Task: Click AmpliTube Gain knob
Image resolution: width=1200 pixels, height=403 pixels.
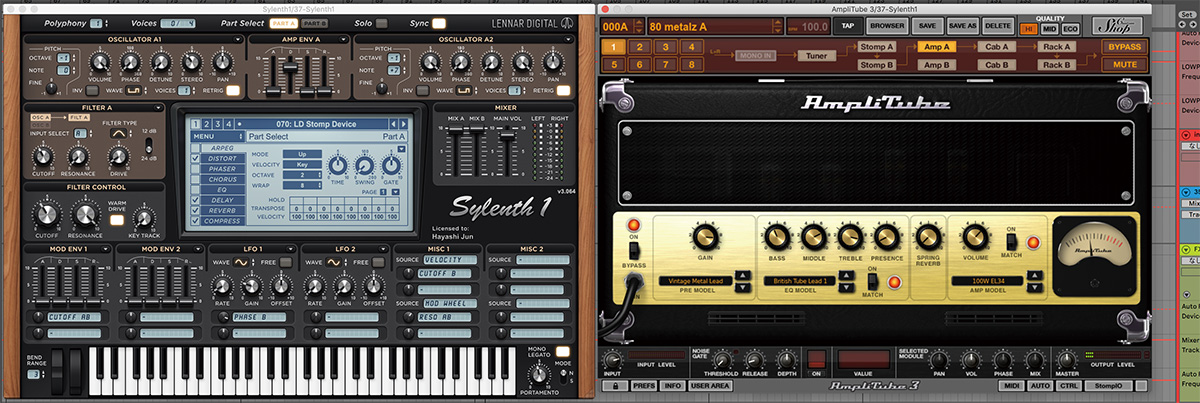Action: (704, 236)
